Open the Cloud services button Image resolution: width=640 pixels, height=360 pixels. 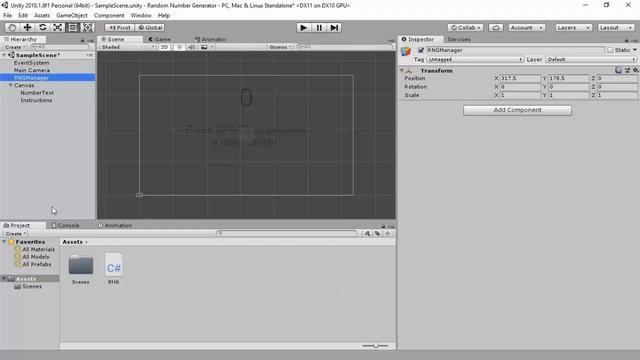tap(496, 27)
